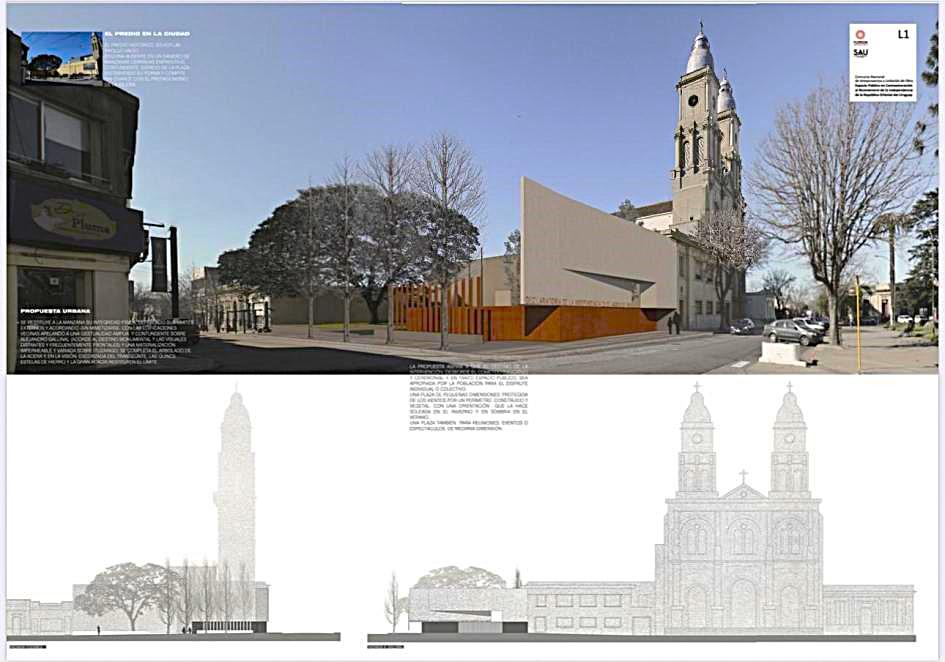Click the yellow pole on the sidewalk
The image size is (945, 662).
coord(858,309)
